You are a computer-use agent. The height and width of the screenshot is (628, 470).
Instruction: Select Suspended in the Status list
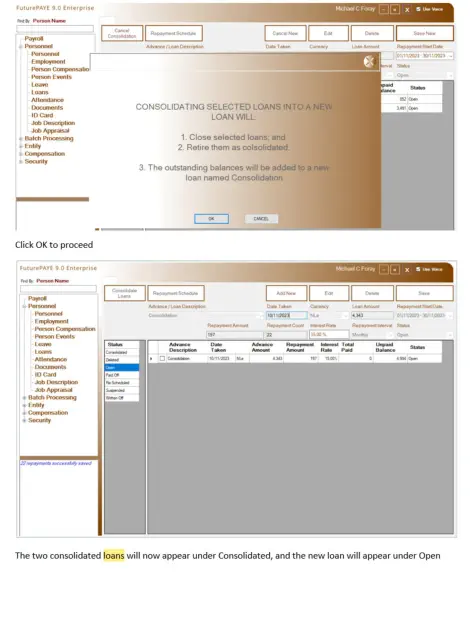tap(122, 390)
